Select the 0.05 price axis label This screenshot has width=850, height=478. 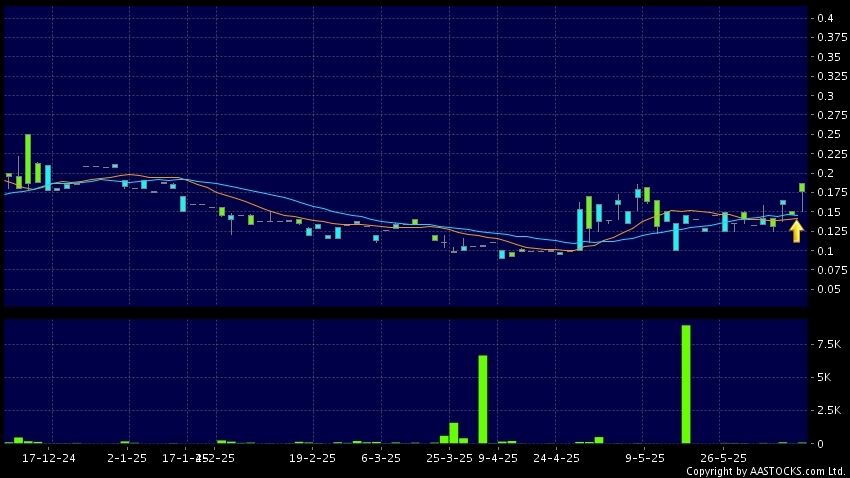pyautogui.click(x=829, y=289)
